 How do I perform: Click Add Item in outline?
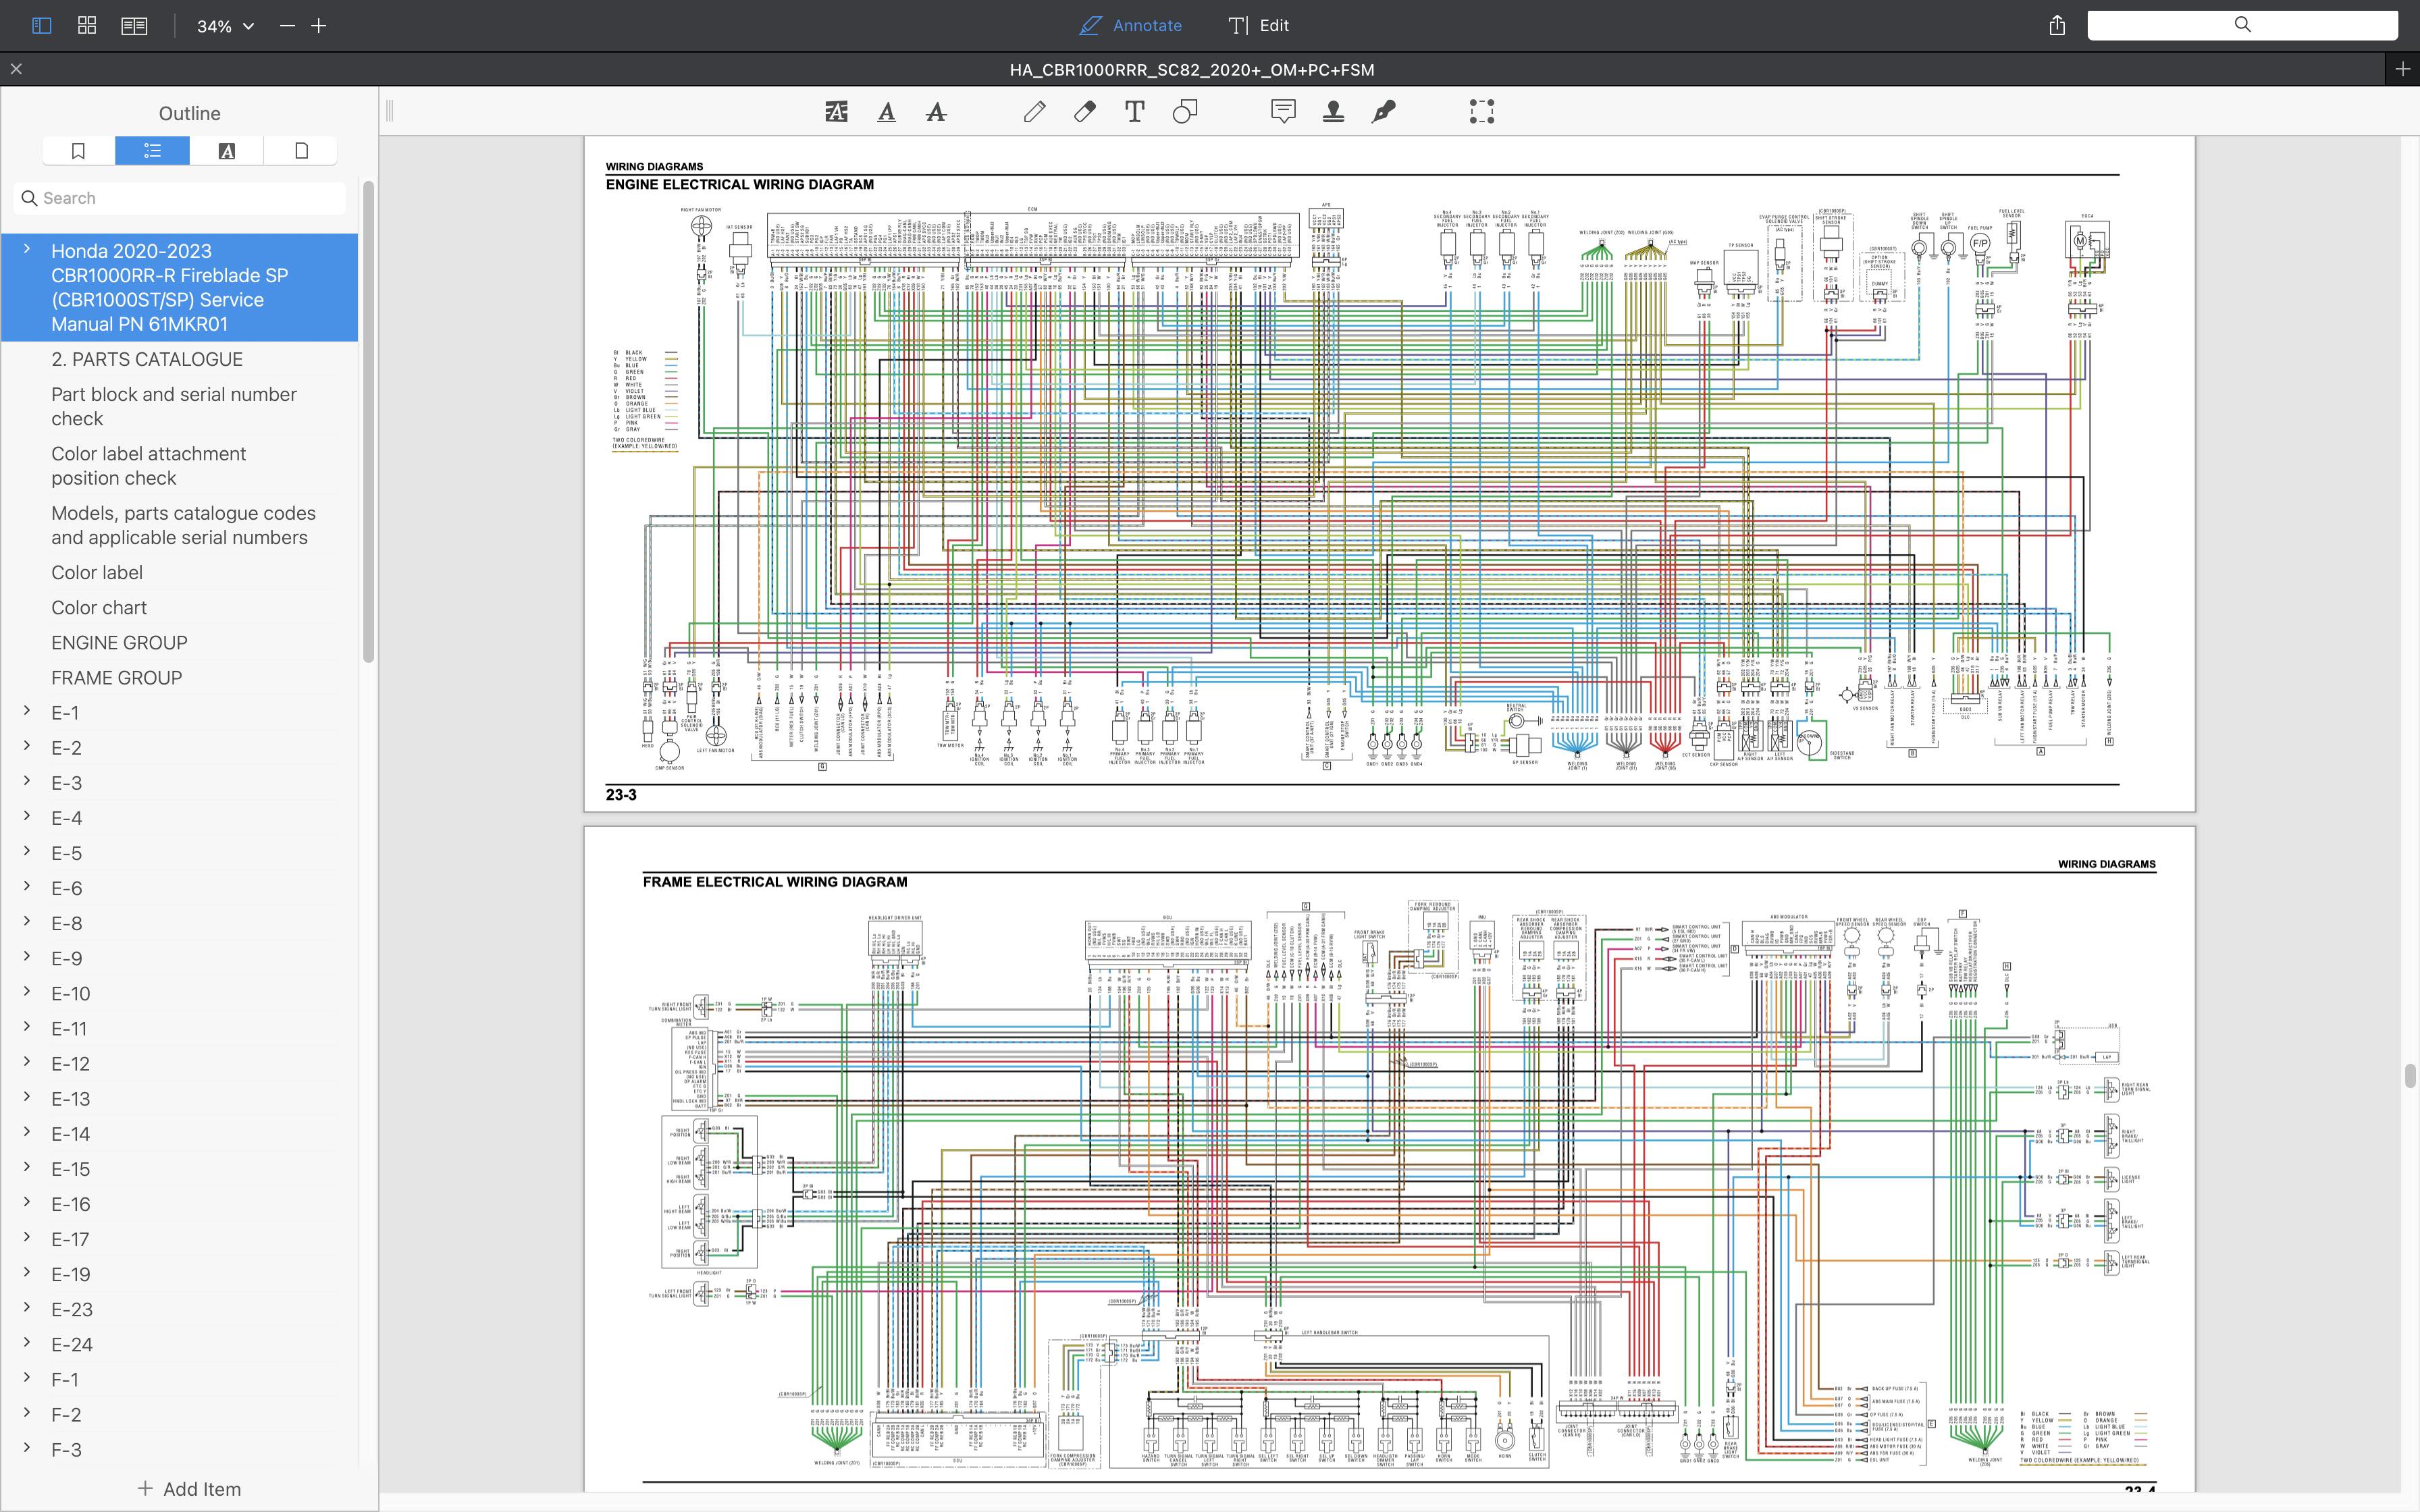(x=189, y=1488)
